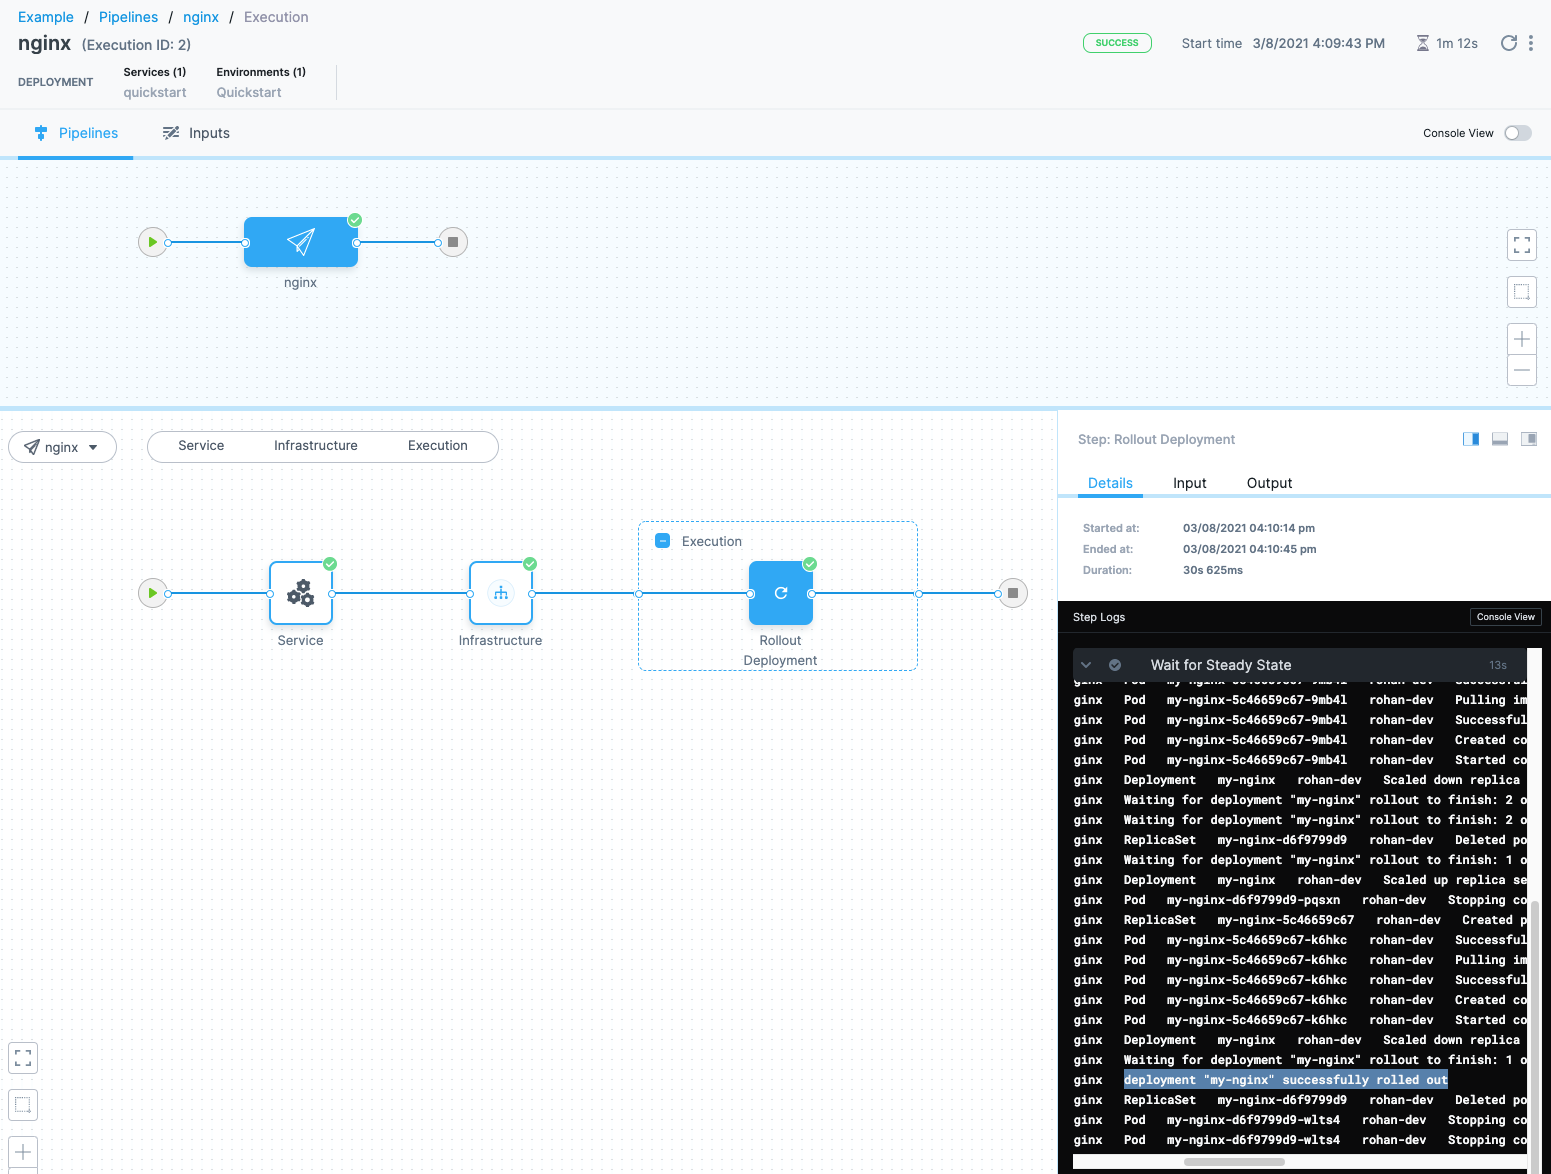Viewport: 1551px width, 1174px height.
Task: Click the horizontal scrollbar in step logs
Action: [x=1234, y=1162]
